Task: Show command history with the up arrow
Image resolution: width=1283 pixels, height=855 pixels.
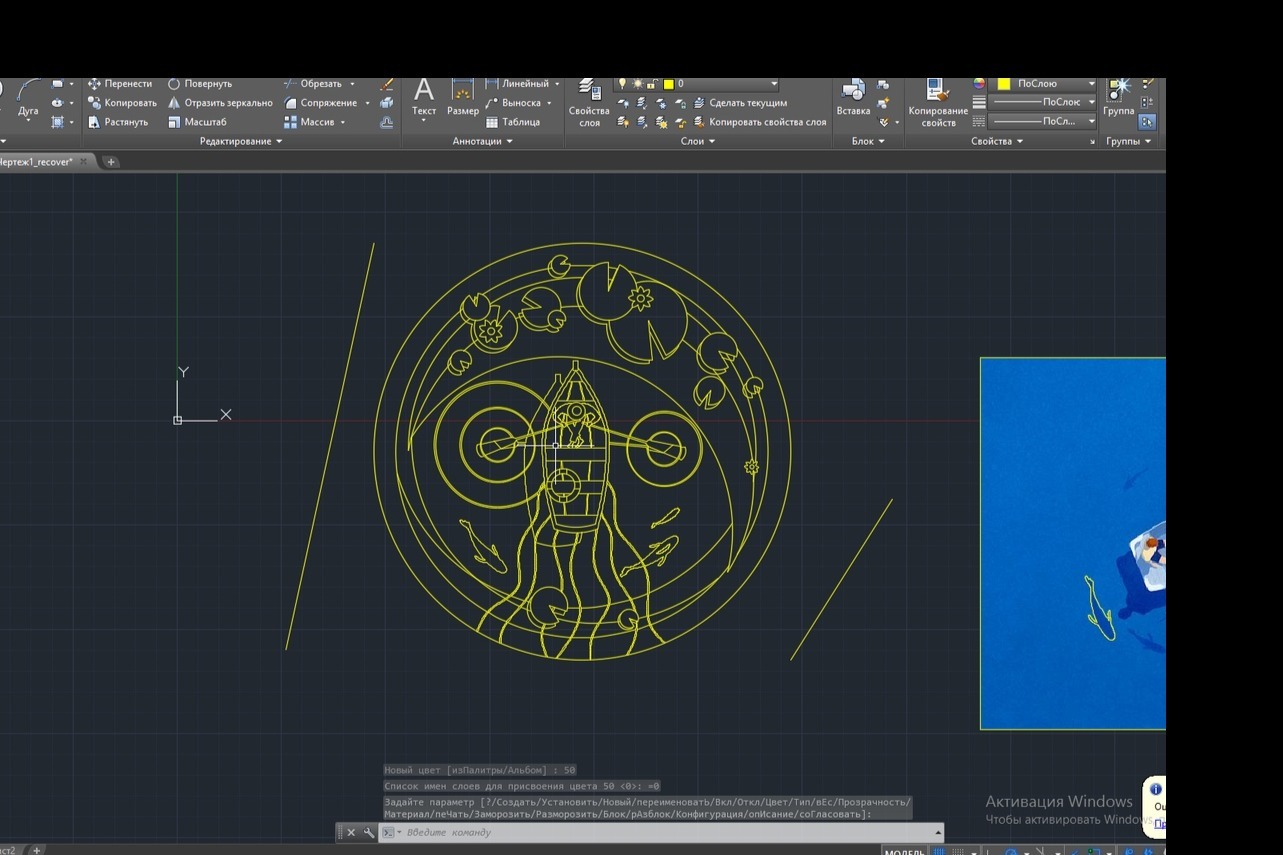Action: tap(938, 832)
